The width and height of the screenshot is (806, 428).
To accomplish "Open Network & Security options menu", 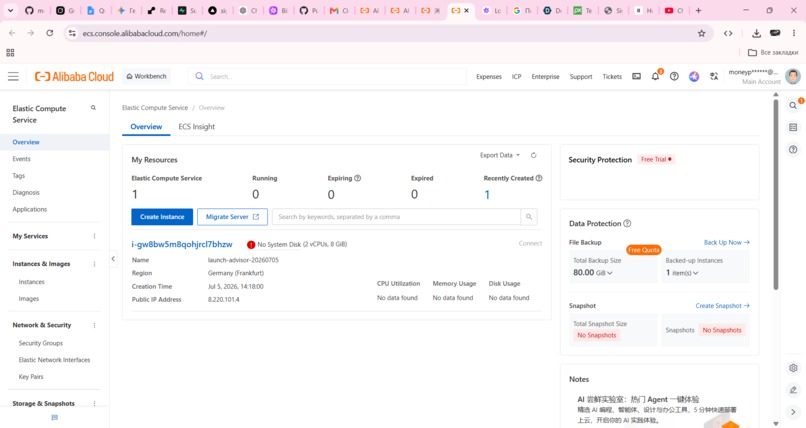I will [x=94, y=325].
